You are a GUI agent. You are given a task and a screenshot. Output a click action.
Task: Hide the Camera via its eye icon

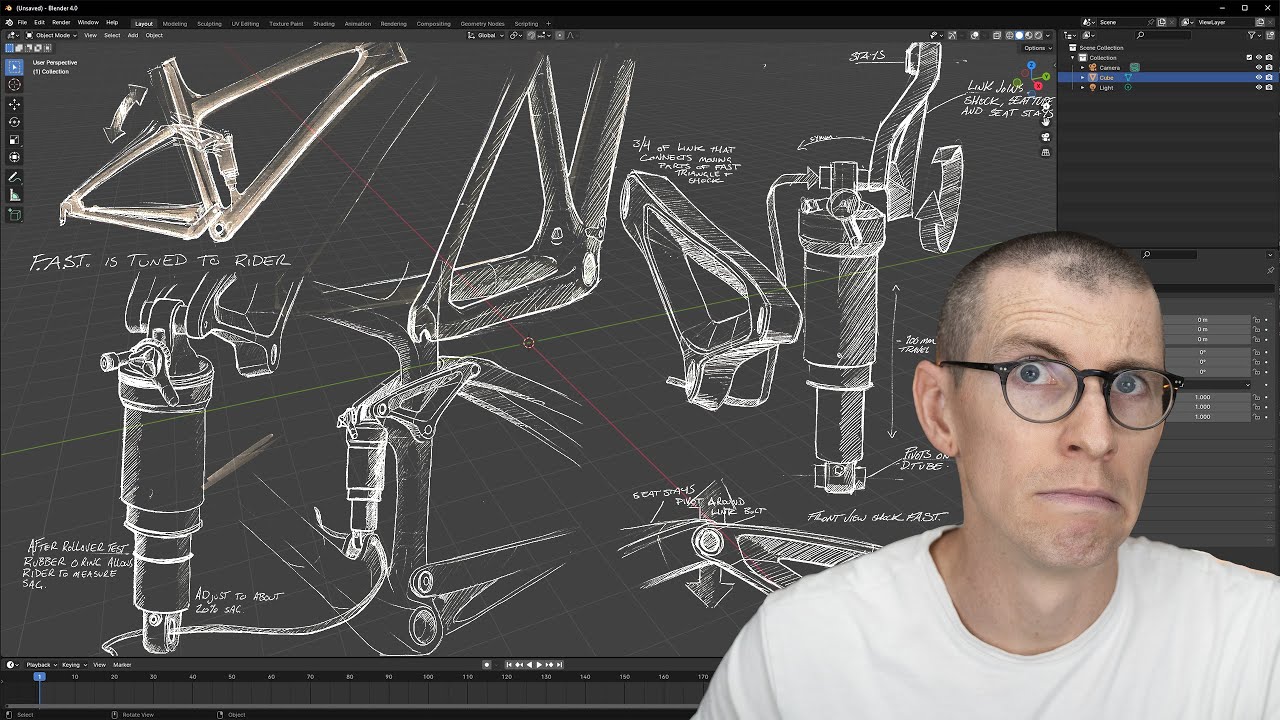[x=1259, y=67]
